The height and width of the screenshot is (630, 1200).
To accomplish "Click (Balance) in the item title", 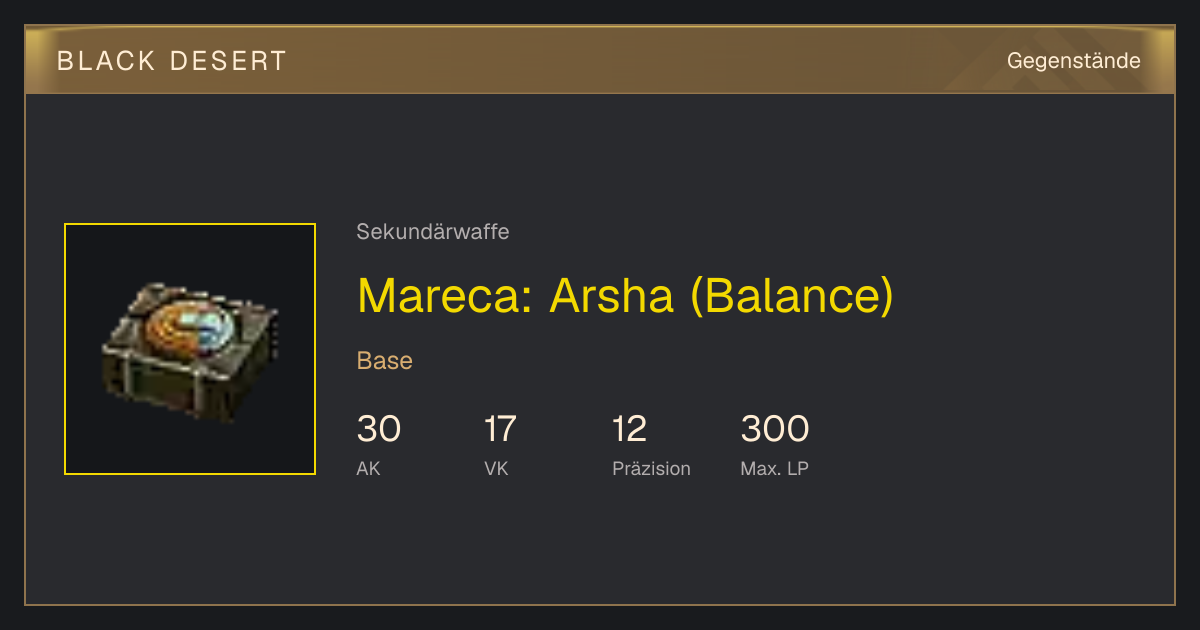I will (x=792, y=296).
